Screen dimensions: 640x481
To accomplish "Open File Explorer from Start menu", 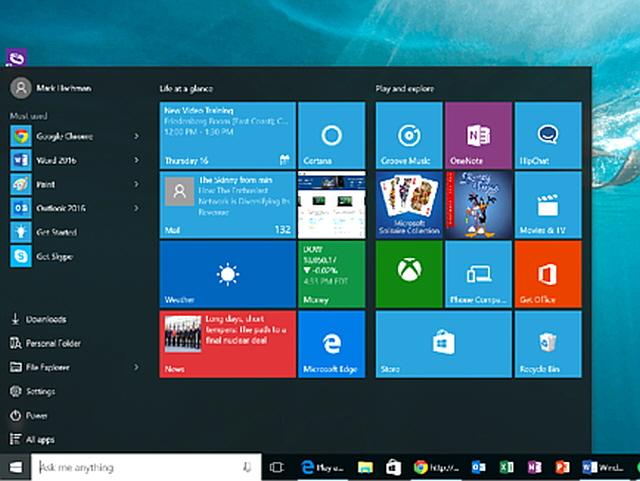I will point(40,367).
